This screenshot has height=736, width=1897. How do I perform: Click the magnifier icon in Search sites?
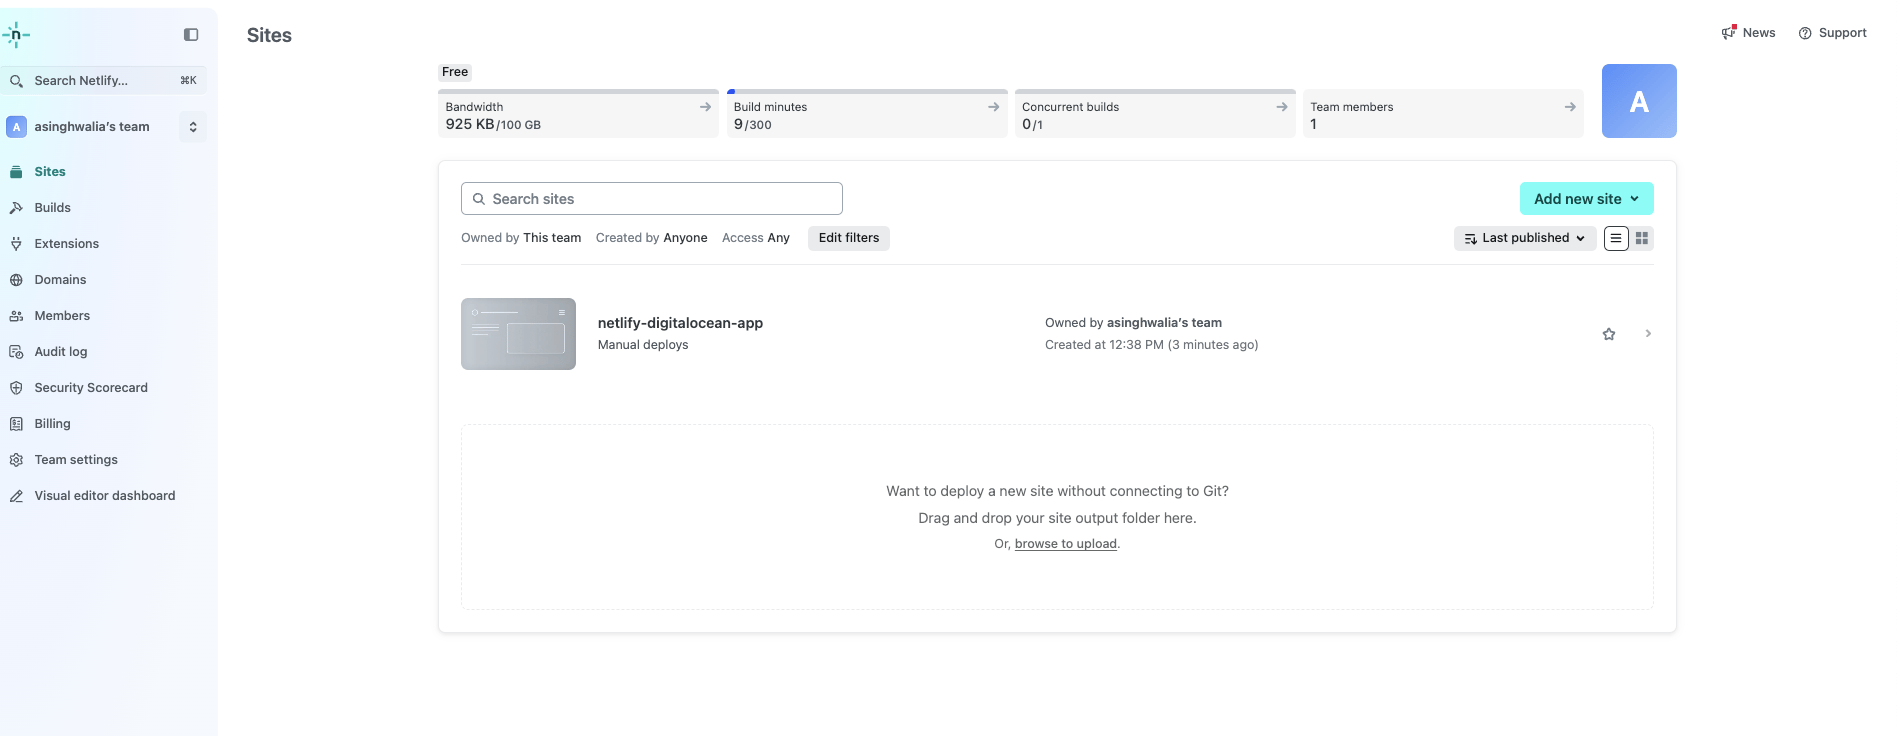point(479,199)
